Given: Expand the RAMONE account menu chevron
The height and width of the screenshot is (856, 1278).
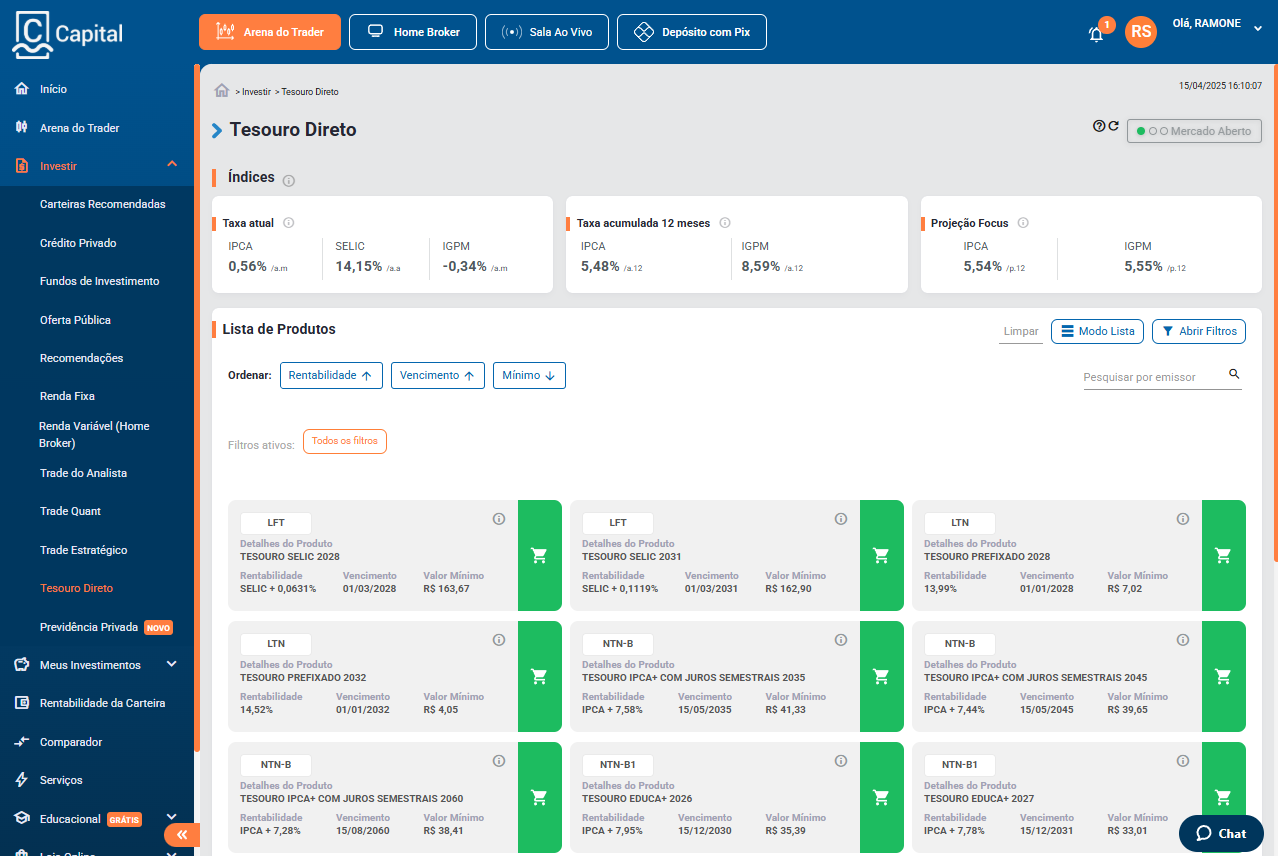Looking at the screenshot, I should click(1258, 29).
